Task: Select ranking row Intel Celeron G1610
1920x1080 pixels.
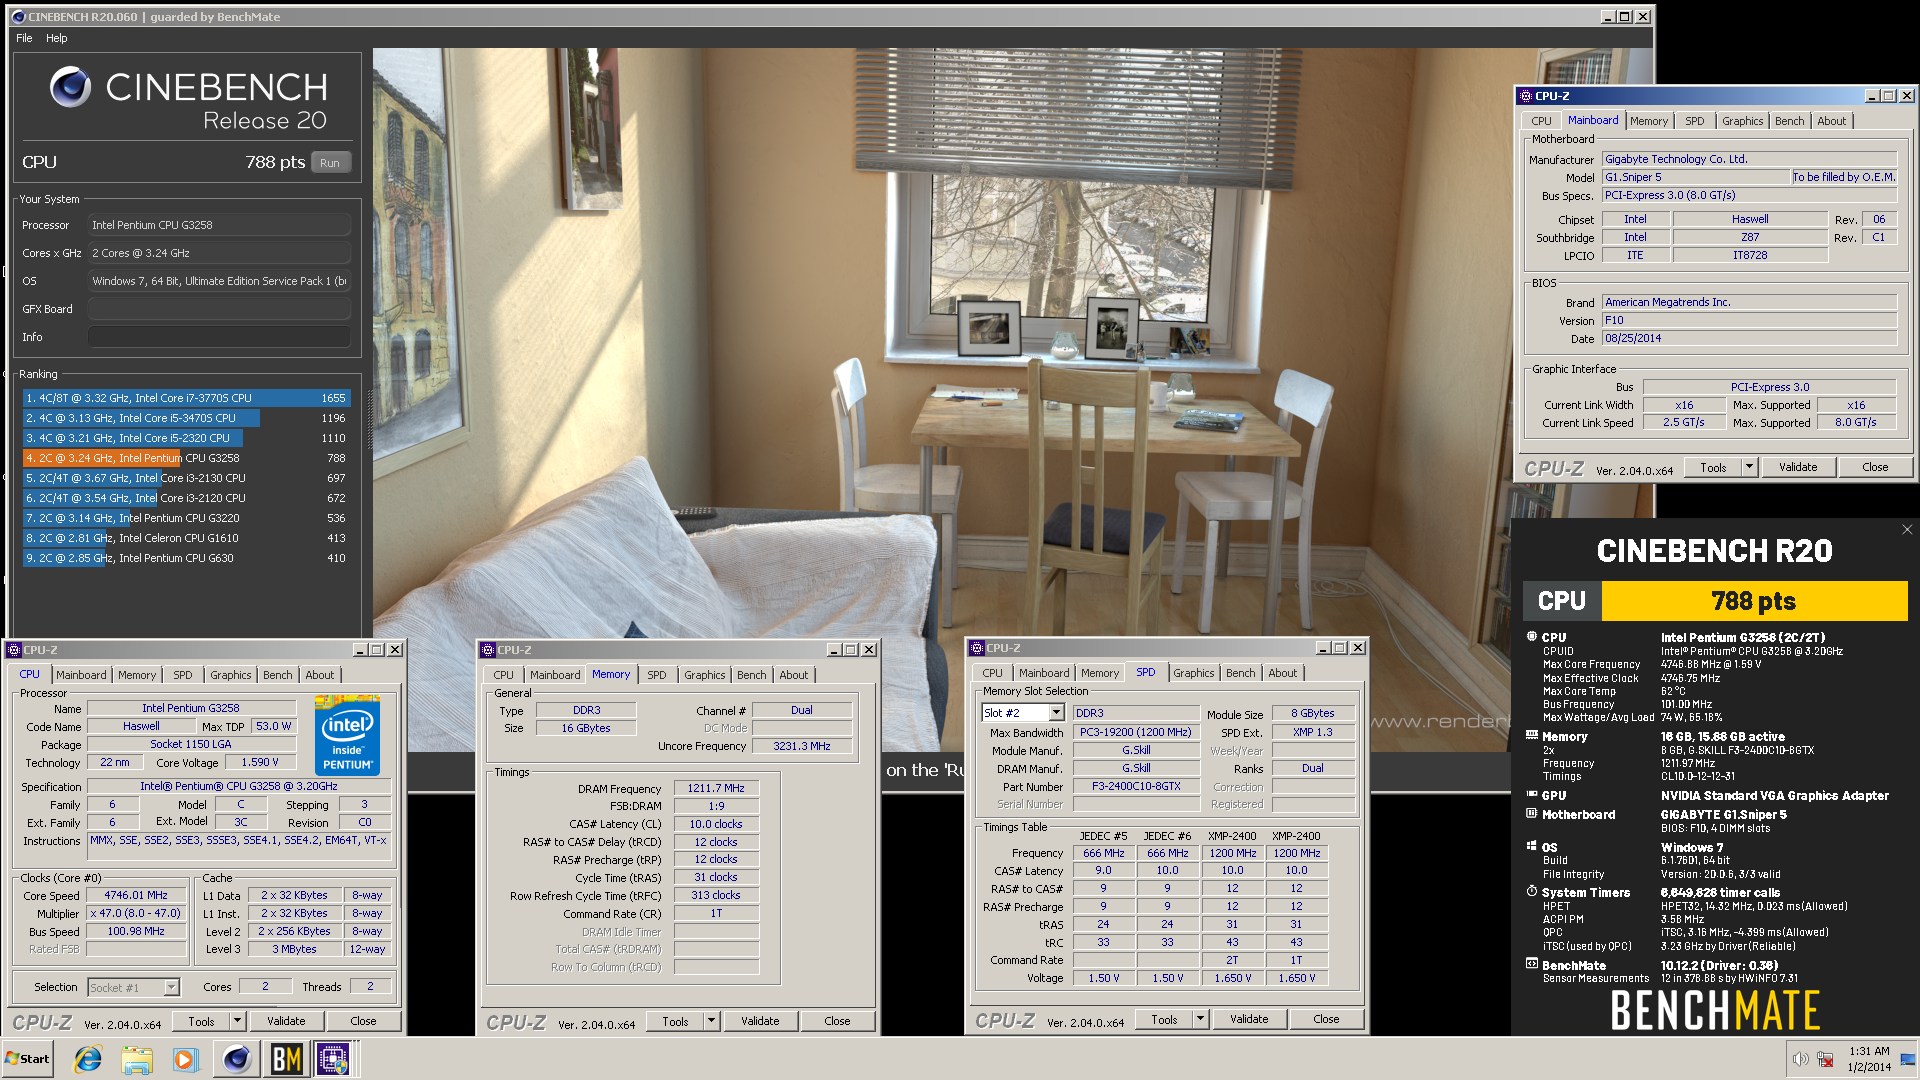Action: point(186,538)
